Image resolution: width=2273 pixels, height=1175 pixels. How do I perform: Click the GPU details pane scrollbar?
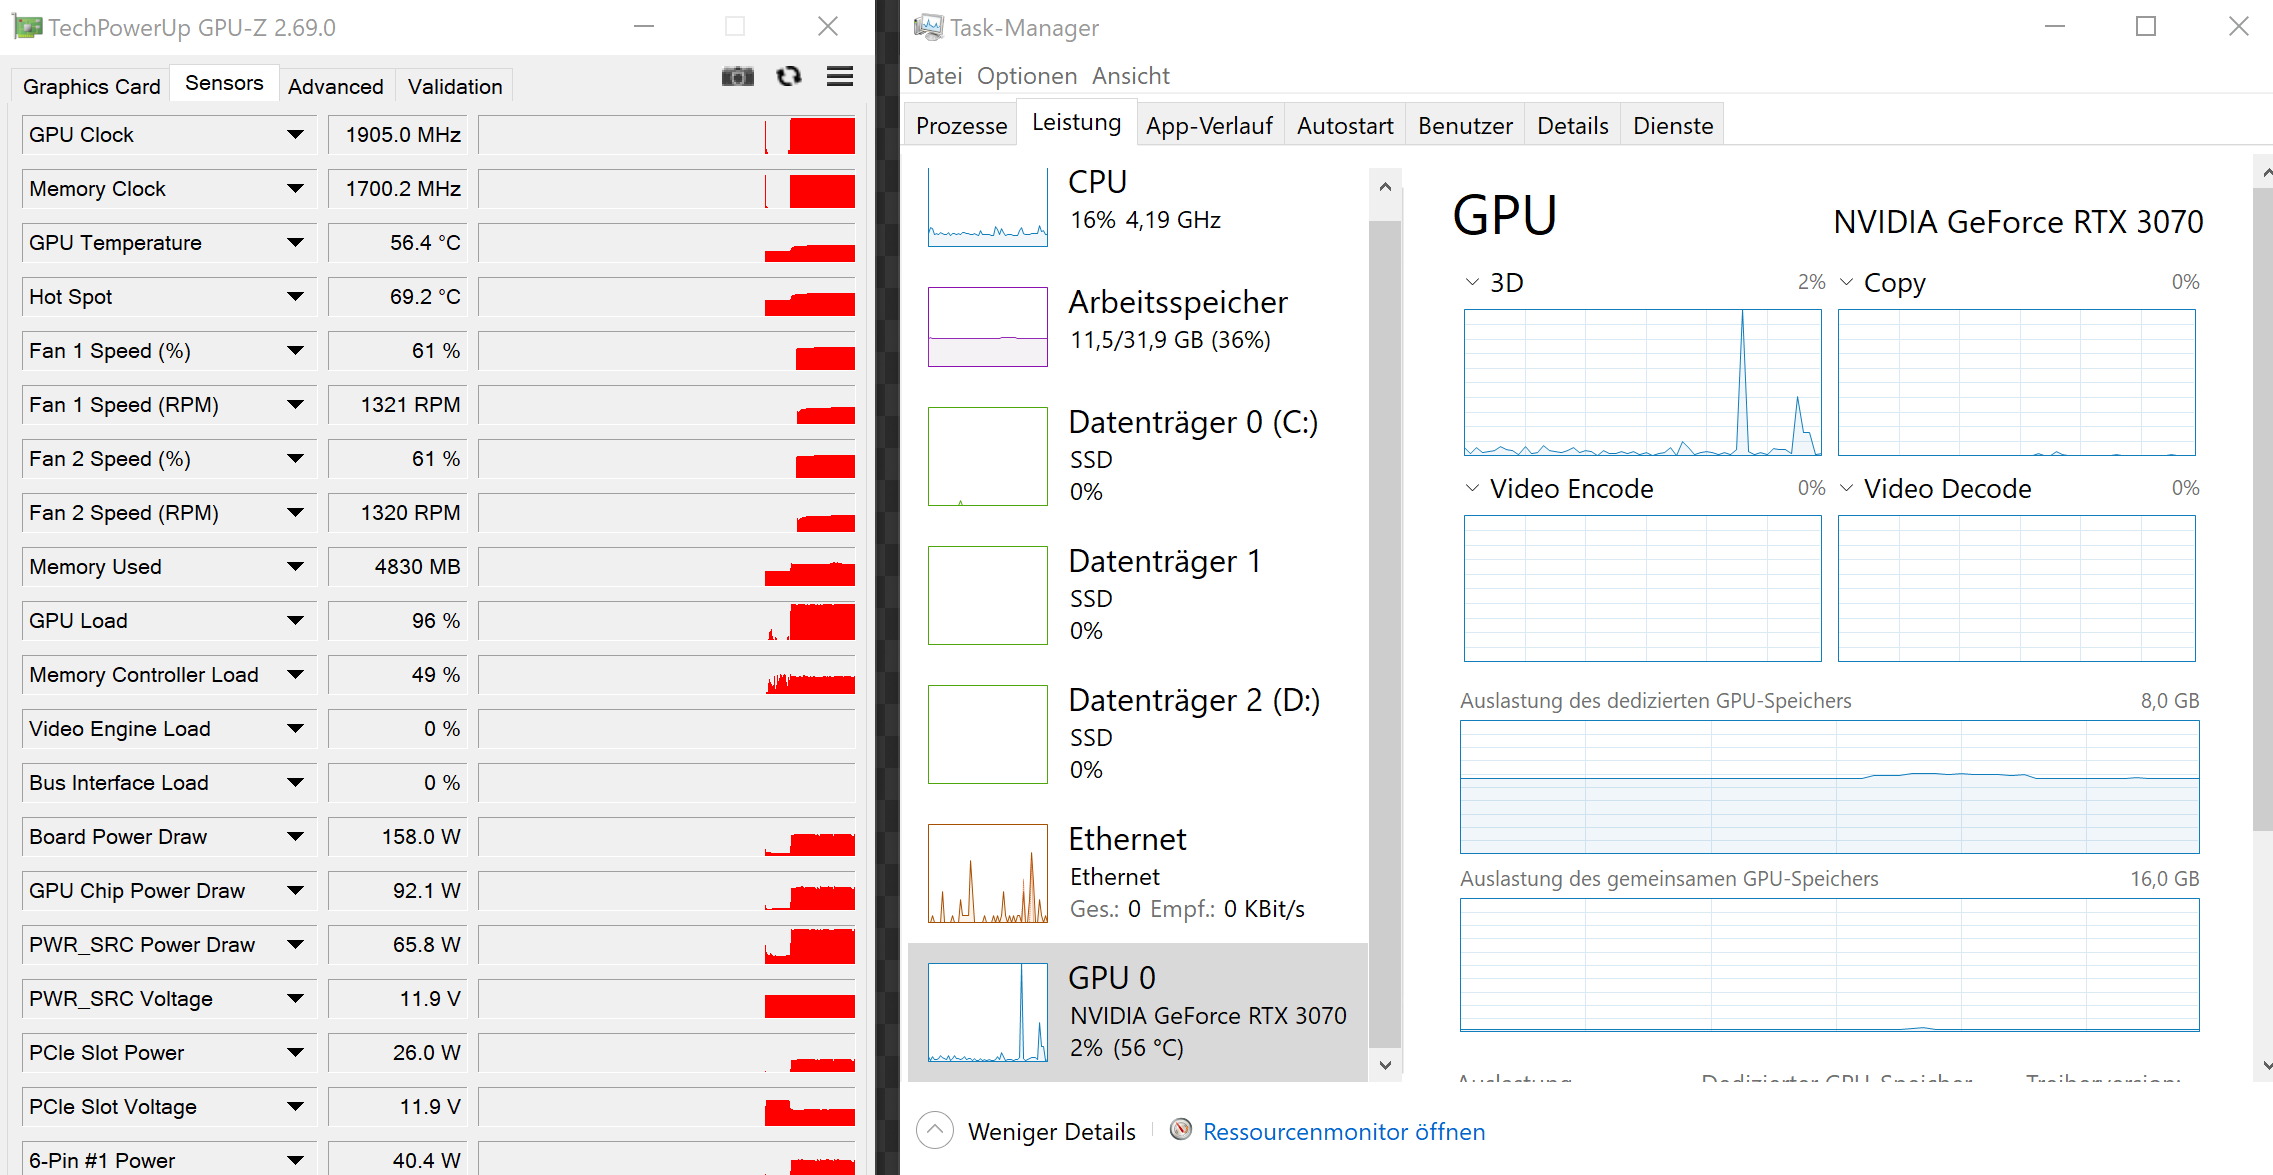pos(2262,508)
